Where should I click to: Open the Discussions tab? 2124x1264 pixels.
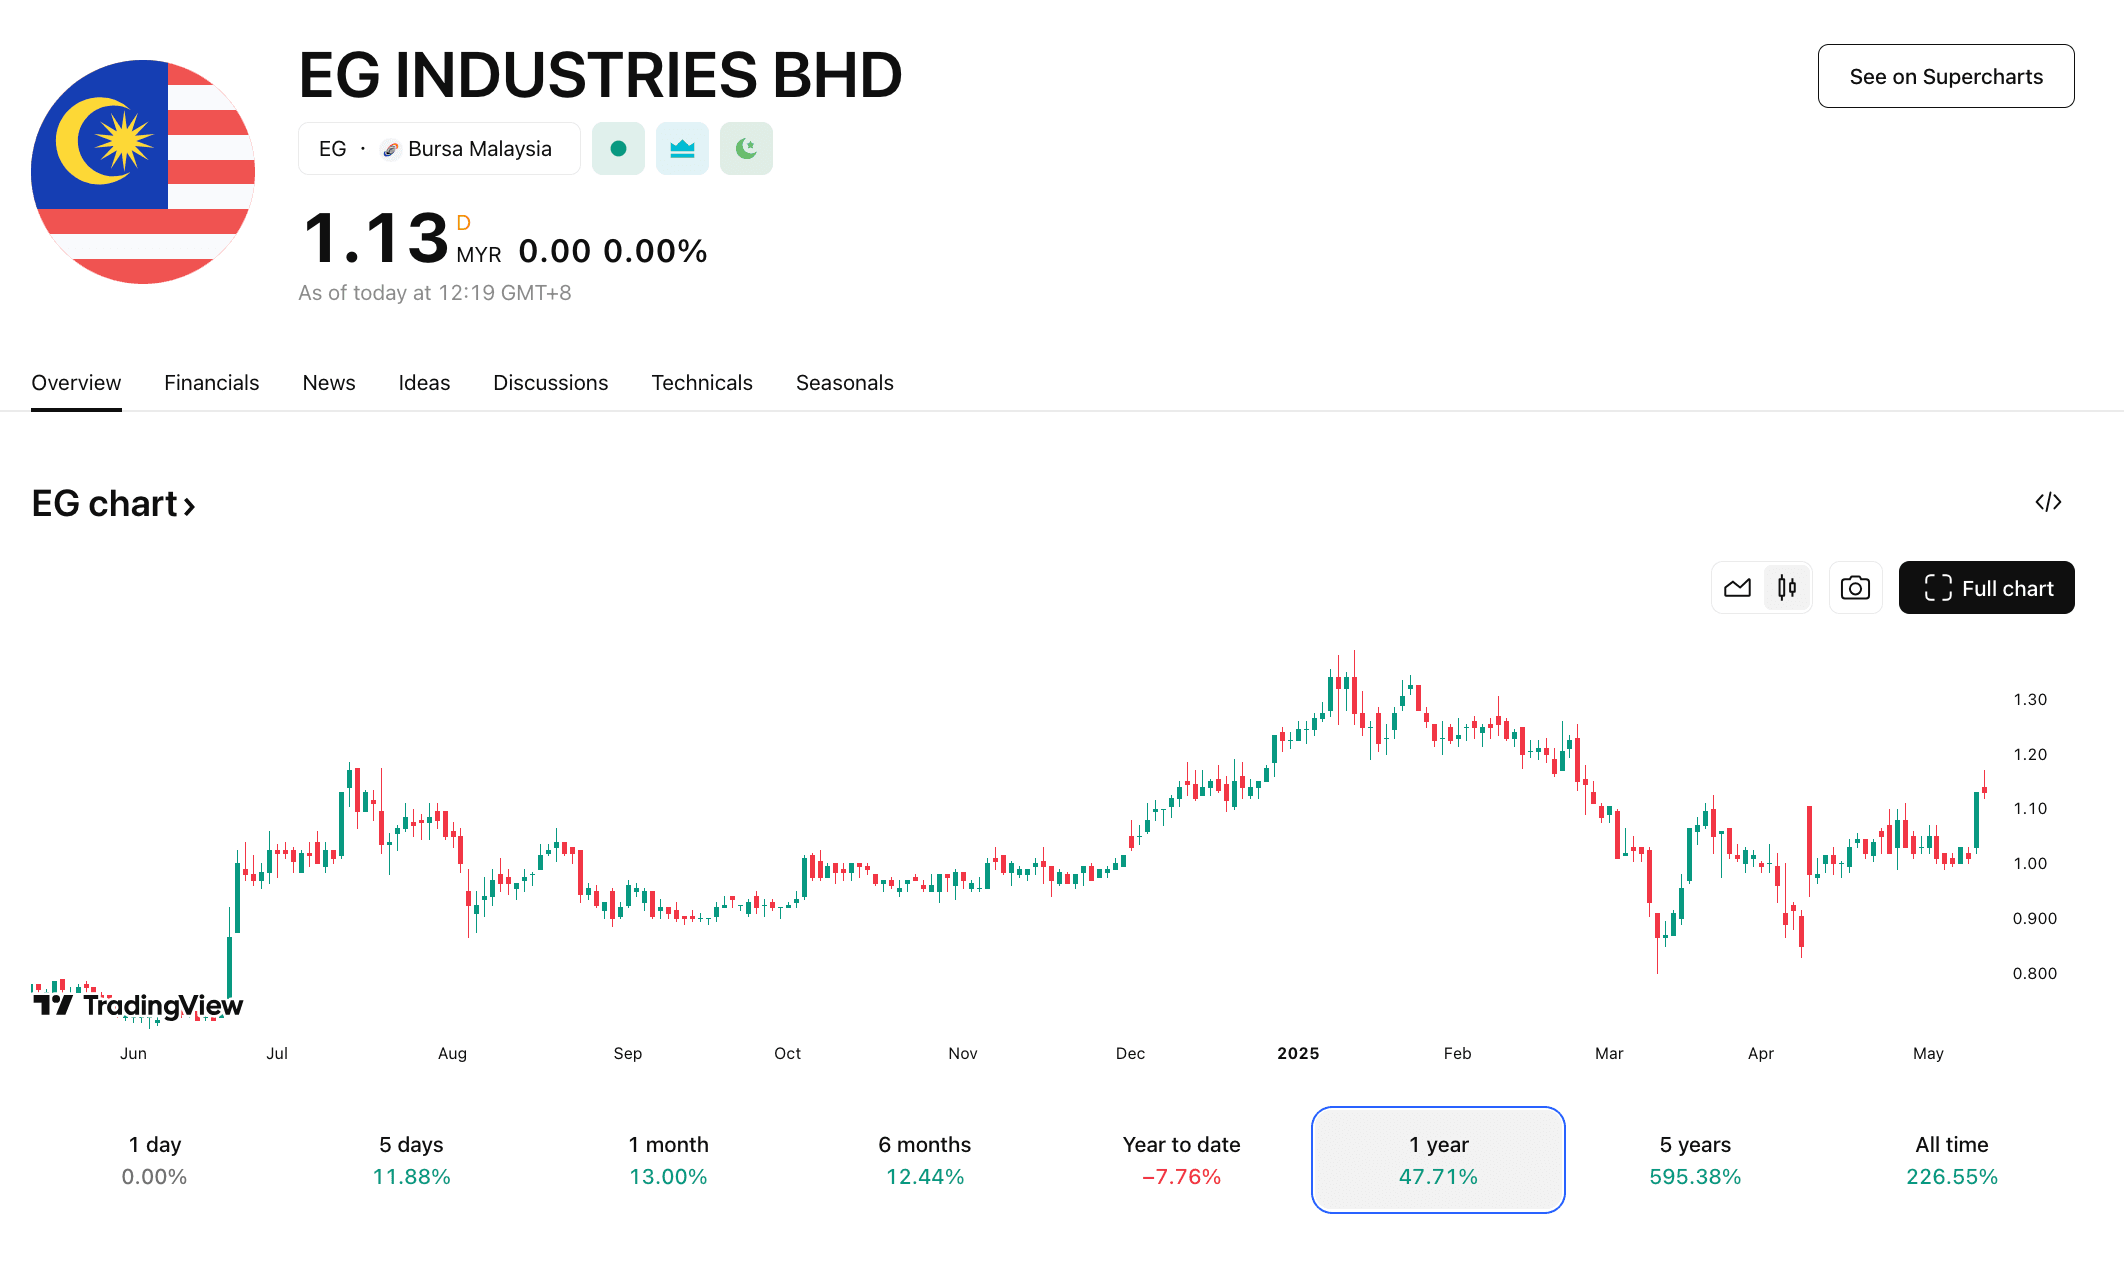[550, 383]
